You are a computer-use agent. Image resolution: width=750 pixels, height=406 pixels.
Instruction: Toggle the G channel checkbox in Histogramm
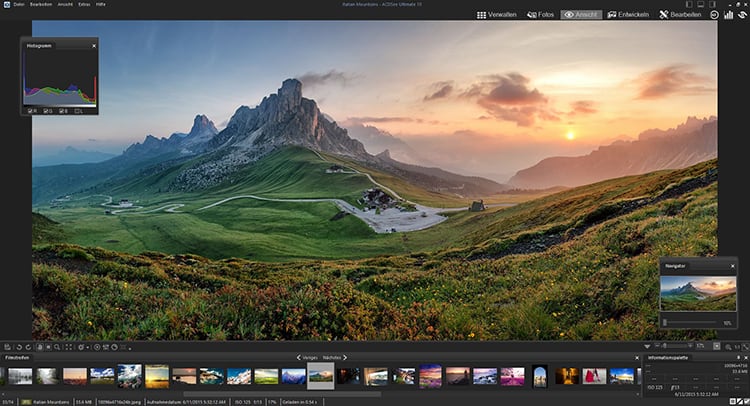47,110
